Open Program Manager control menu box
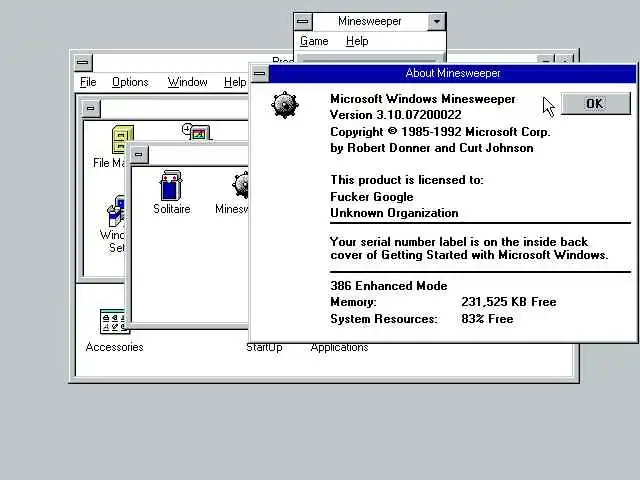640x480 pixels. point(83,62)
